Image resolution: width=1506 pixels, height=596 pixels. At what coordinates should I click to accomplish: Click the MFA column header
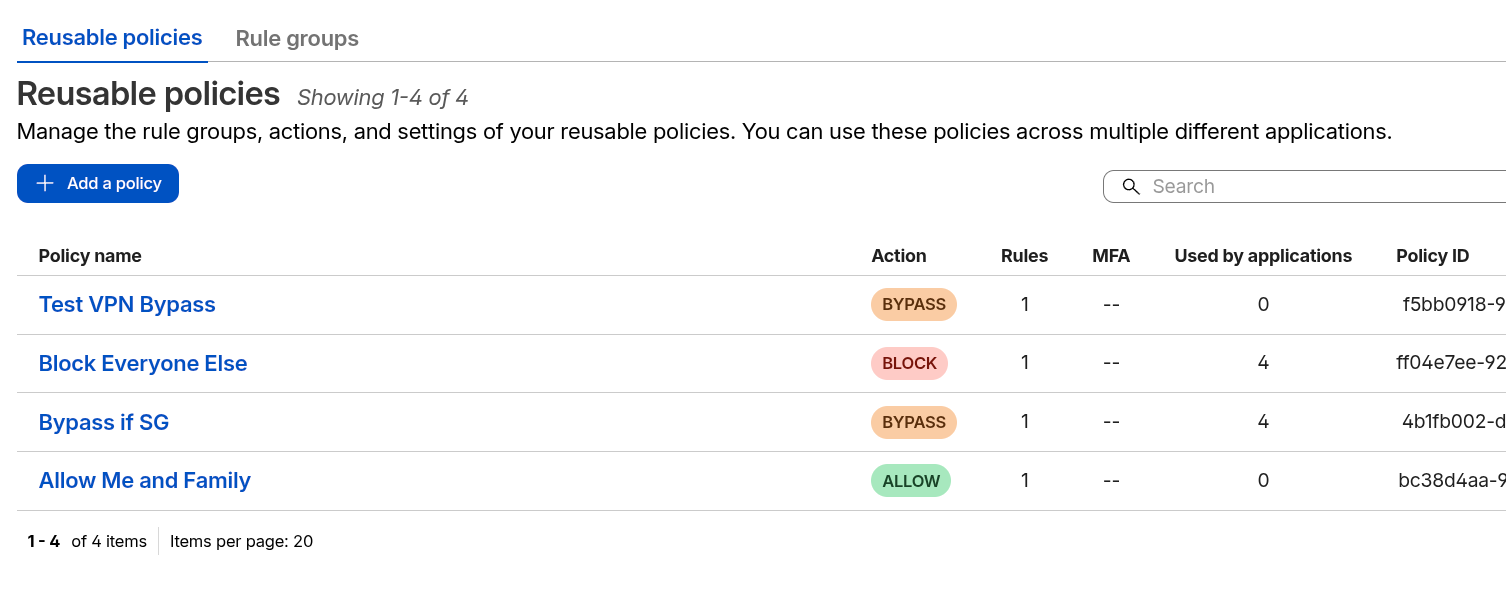(x=1111, y=256)
